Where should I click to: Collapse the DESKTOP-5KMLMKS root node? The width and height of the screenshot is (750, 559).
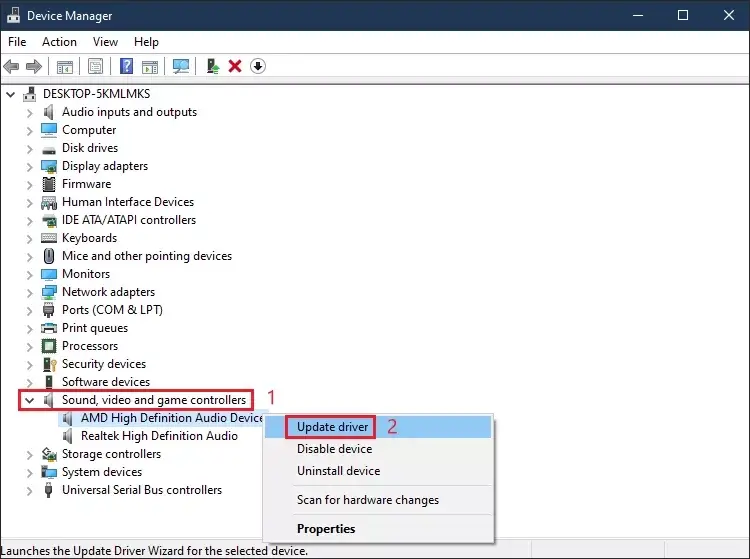[x=11, y=94]
